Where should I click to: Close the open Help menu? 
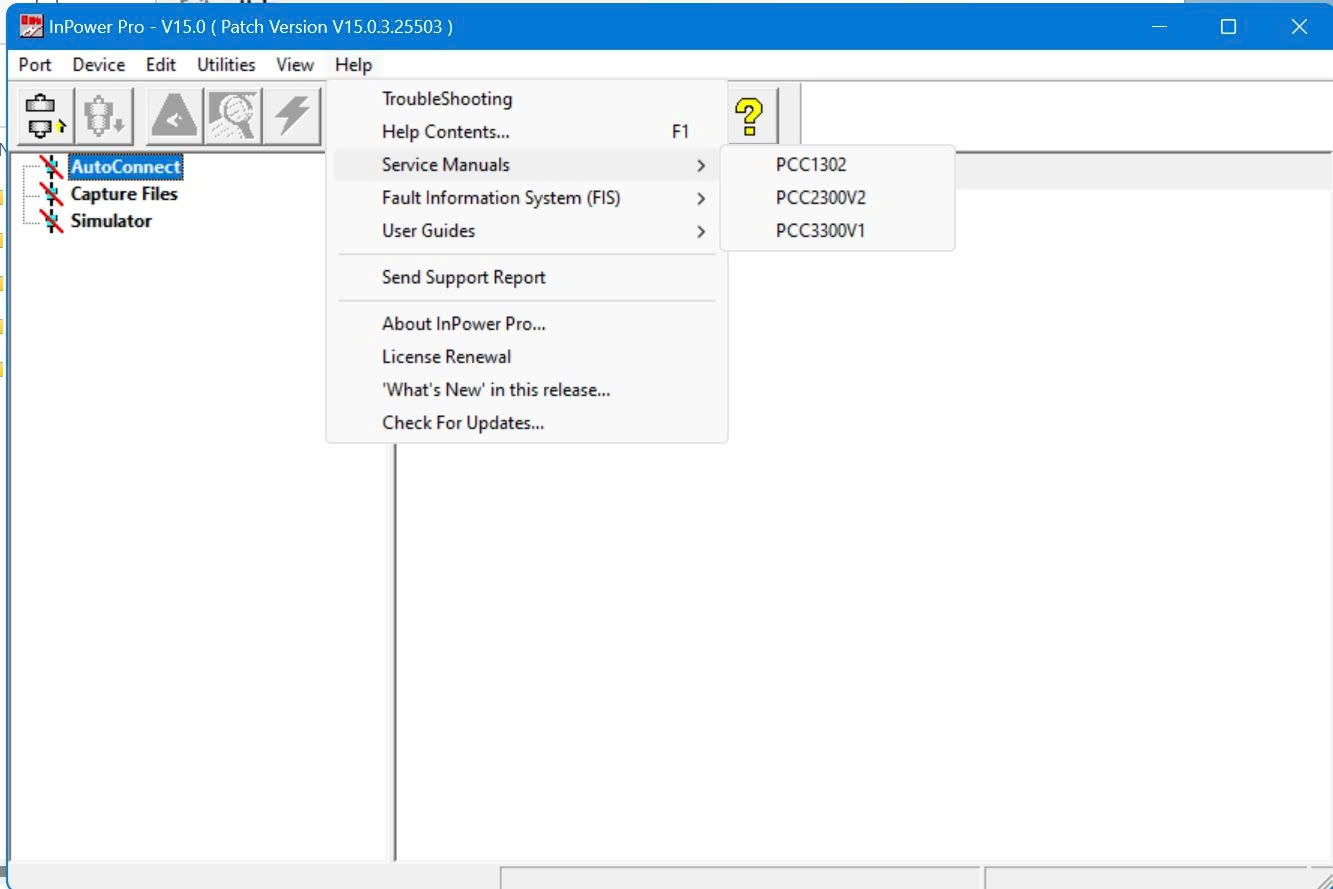click(x=354, y=65)
